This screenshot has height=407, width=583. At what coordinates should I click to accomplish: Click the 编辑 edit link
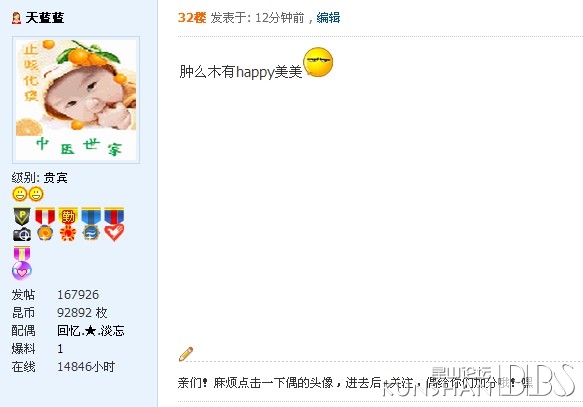pos(328,17)
